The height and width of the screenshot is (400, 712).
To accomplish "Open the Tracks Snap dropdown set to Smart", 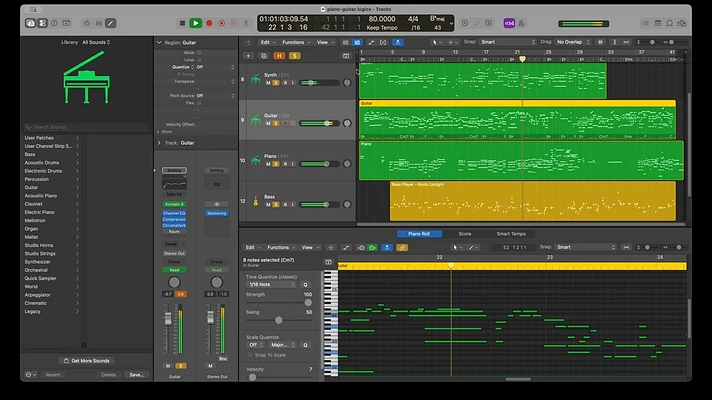I will tap(508, 42).
